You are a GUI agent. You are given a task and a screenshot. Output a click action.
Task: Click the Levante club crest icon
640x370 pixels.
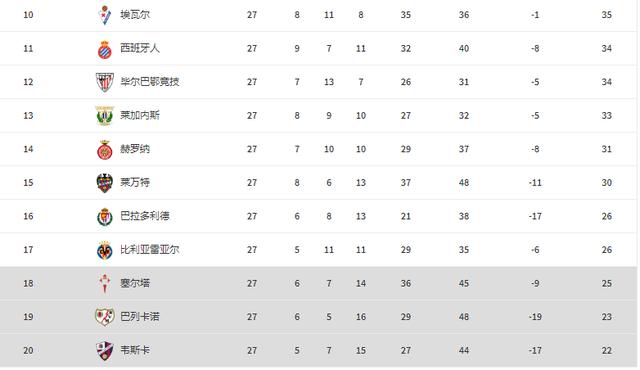click(x=105, y=183)
